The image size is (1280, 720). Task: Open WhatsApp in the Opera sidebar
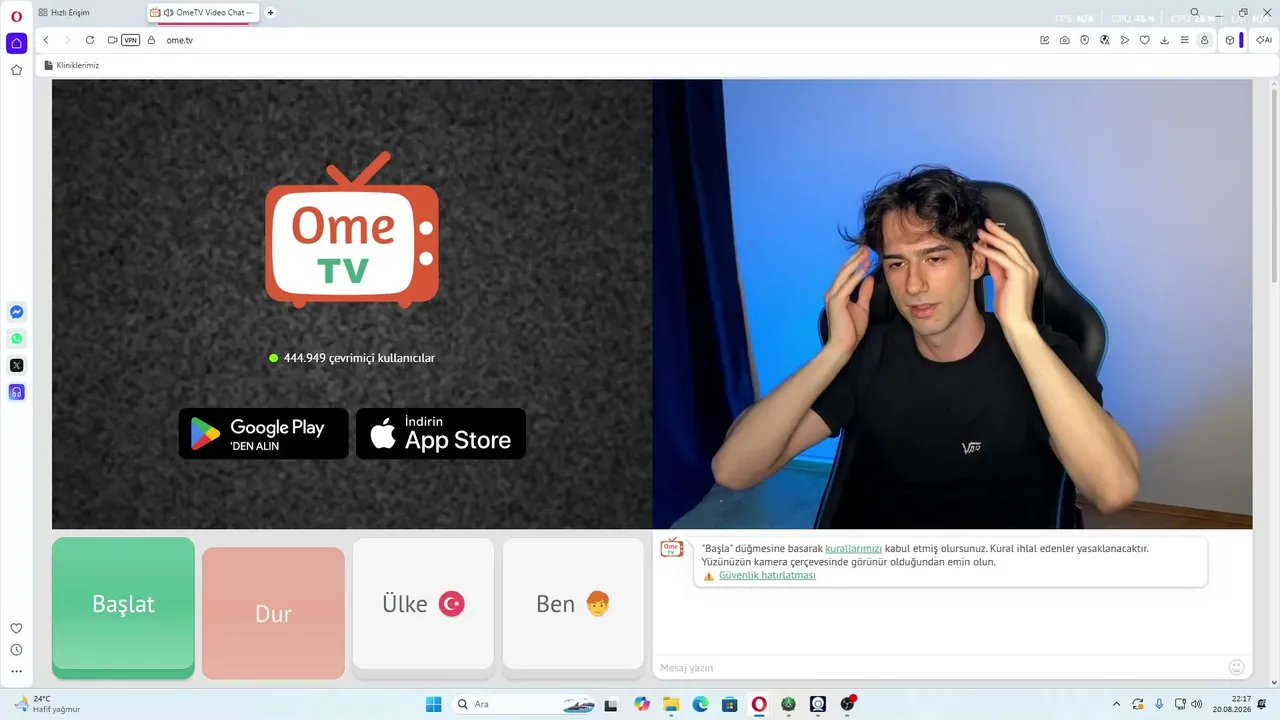[16, 339]
